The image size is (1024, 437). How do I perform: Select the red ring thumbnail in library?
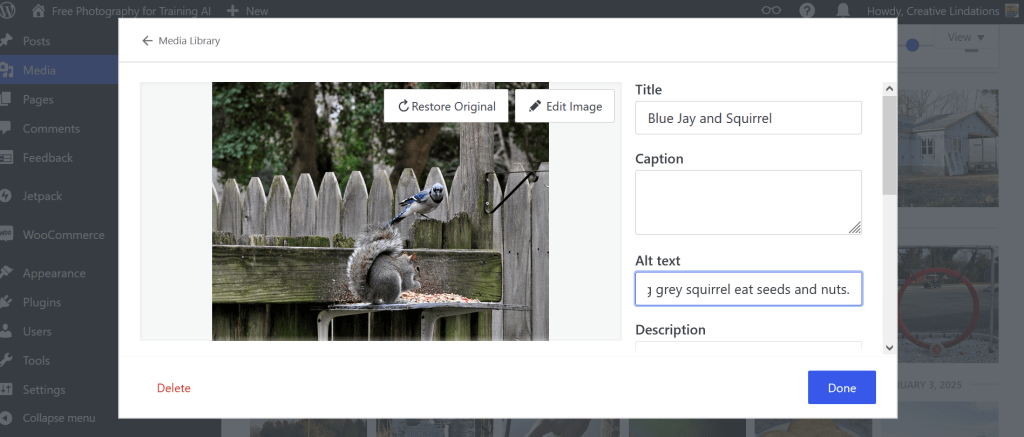948,304
